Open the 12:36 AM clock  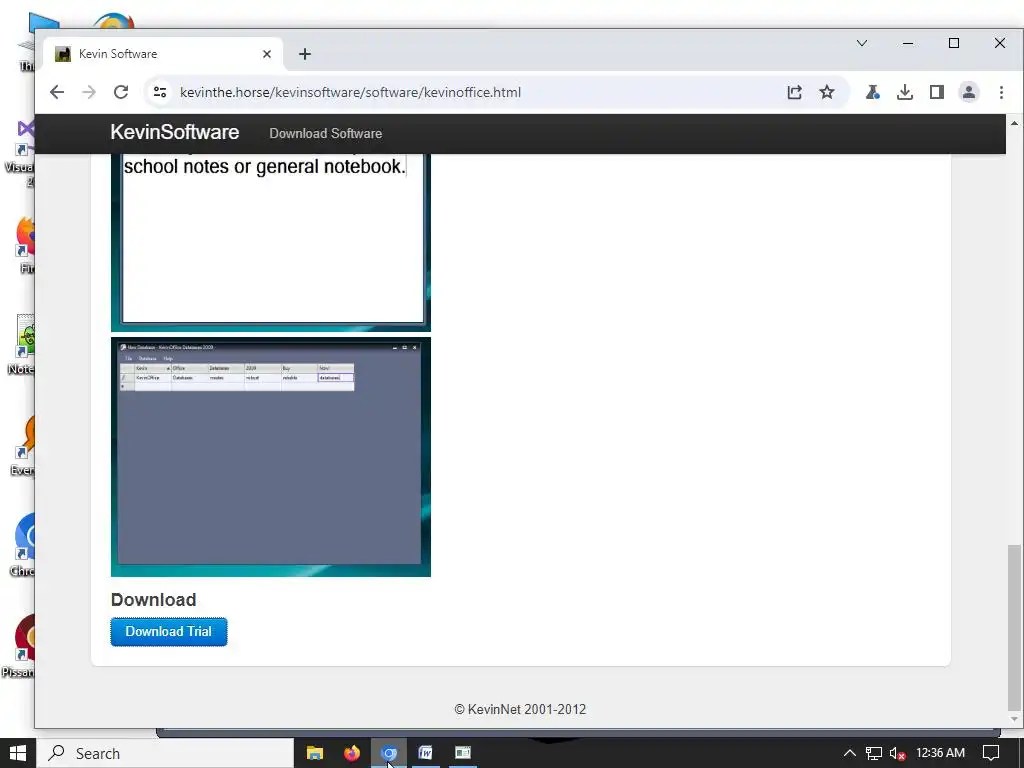(940, 753)
